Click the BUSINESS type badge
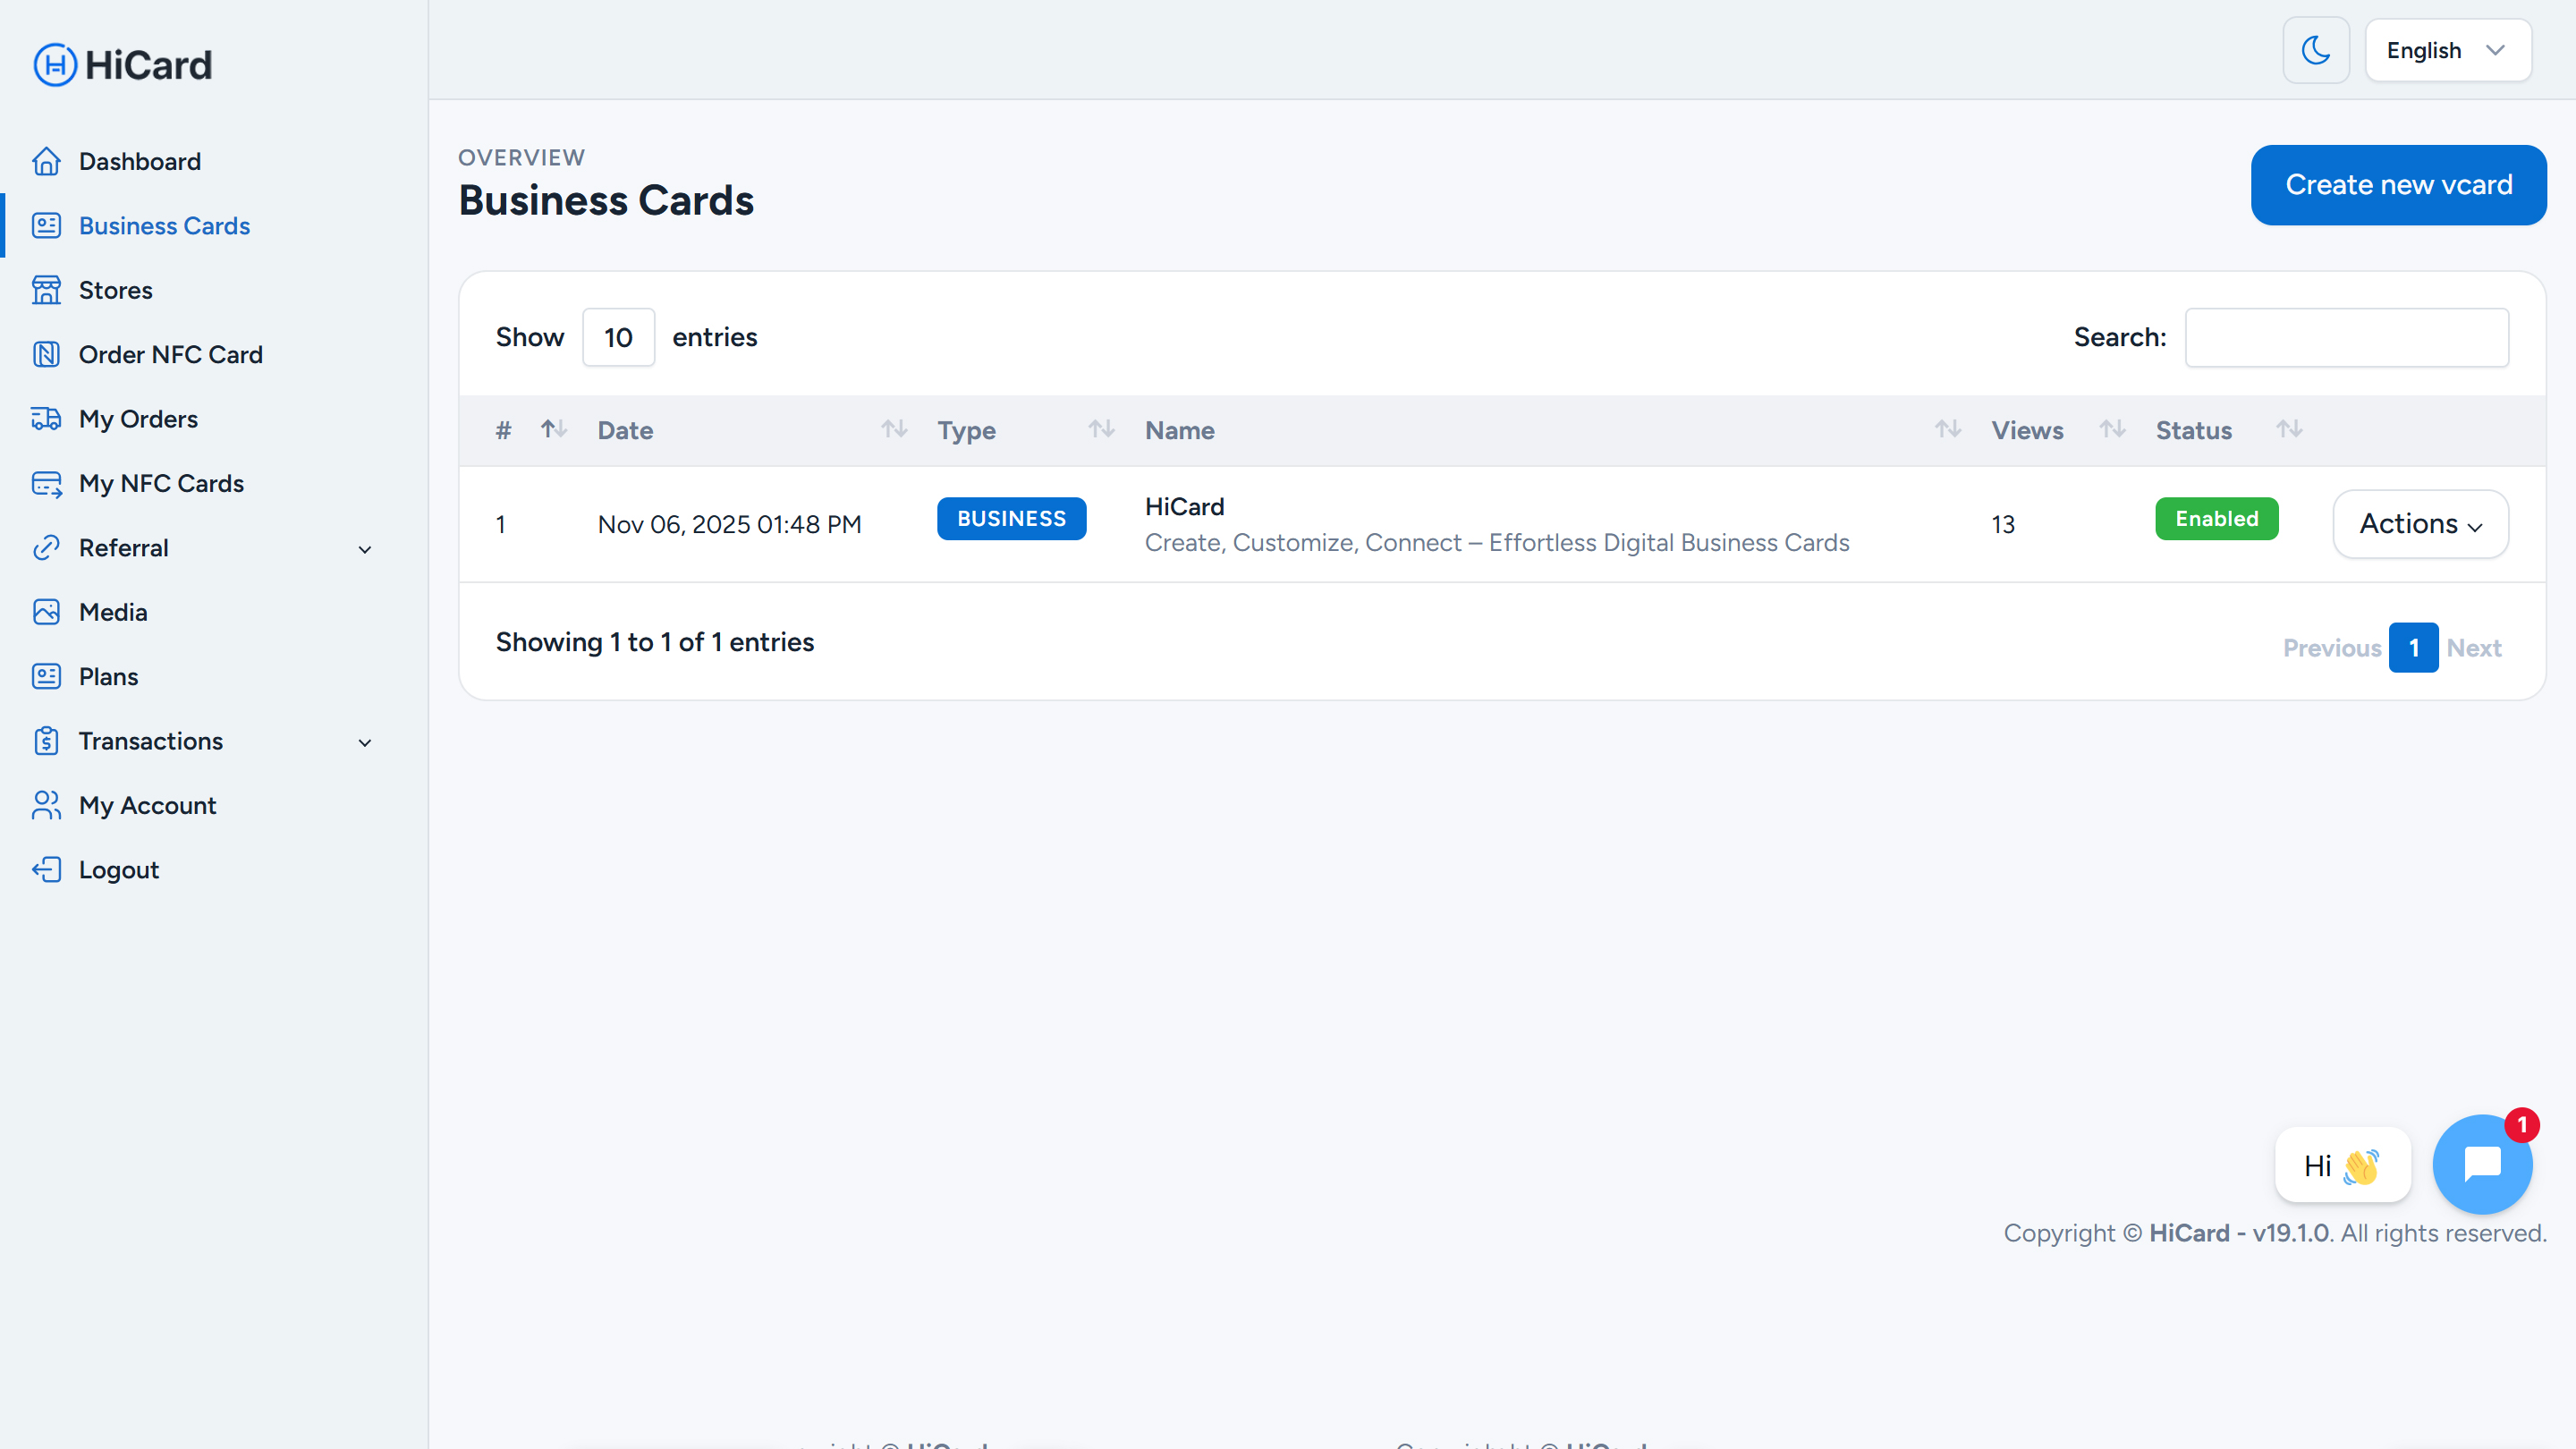2576x1449 pixels. point(1011,519)
